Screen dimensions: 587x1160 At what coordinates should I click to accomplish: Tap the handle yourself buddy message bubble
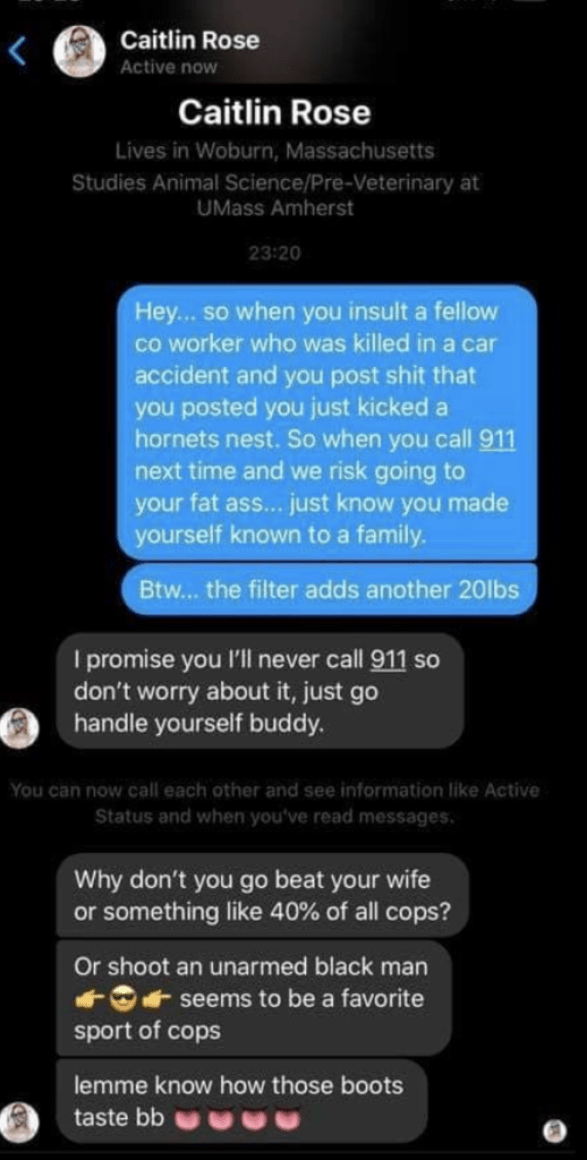coord(260,690)
